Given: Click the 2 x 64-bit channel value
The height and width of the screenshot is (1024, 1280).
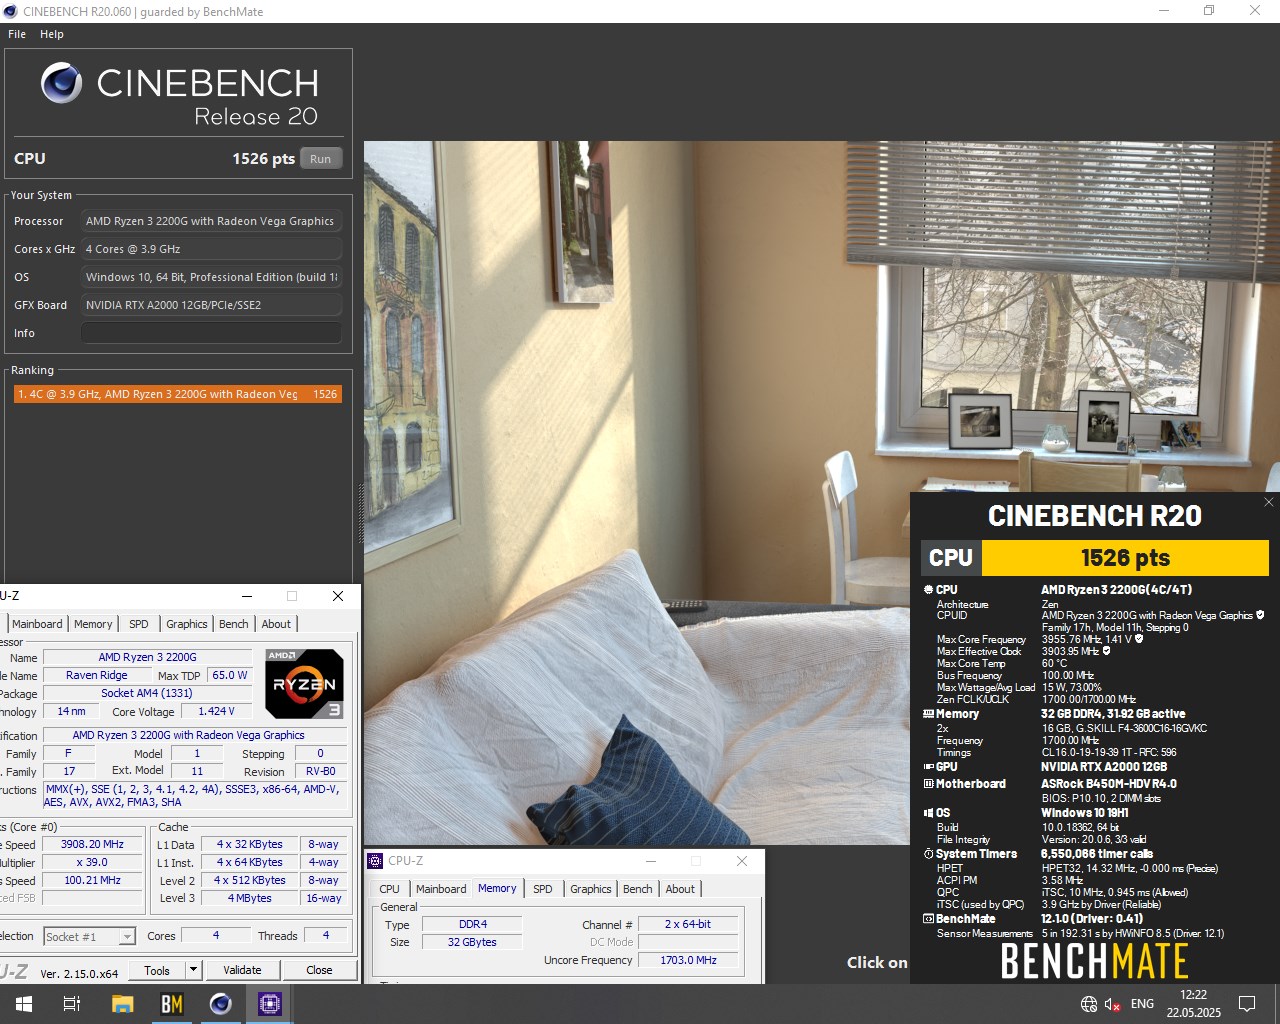Looking at the screenshot, I should click(688, 924).
